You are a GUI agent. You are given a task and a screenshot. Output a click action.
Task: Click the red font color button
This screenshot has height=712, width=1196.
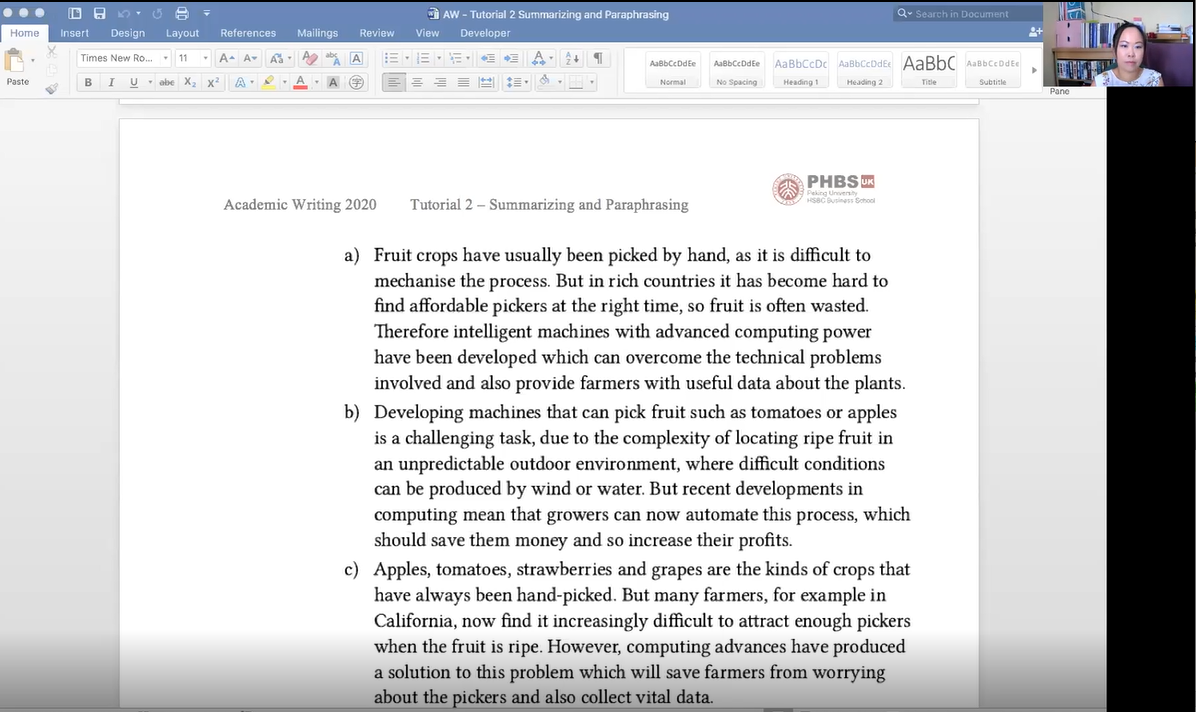tap(301, 82)
